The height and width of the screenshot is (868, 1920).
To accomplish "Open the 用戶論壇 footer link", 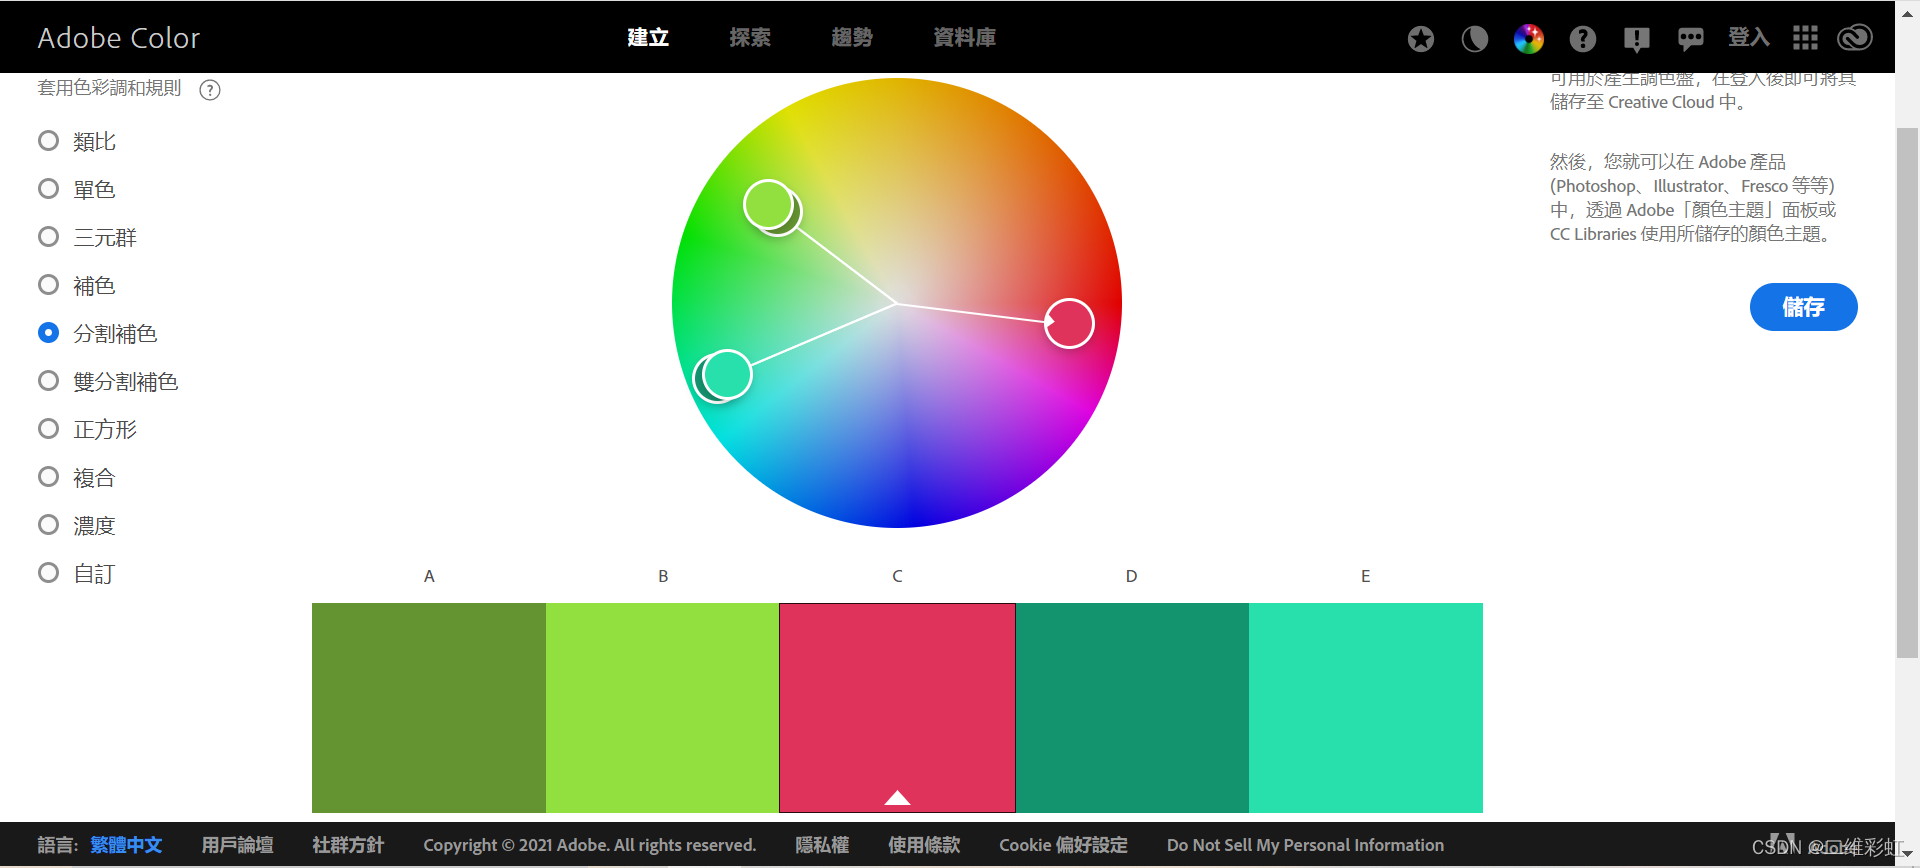I will coord(237,845).
